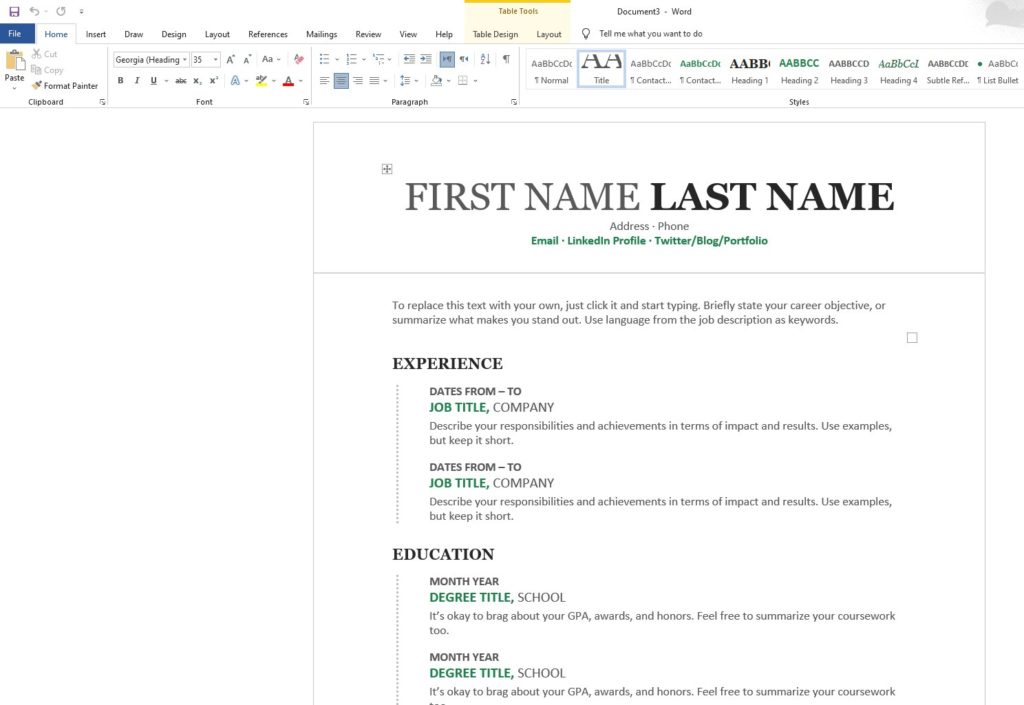Apply strikethrough formatting
The width and height of the screenshot is (1024, 705).
coord(181,81)
